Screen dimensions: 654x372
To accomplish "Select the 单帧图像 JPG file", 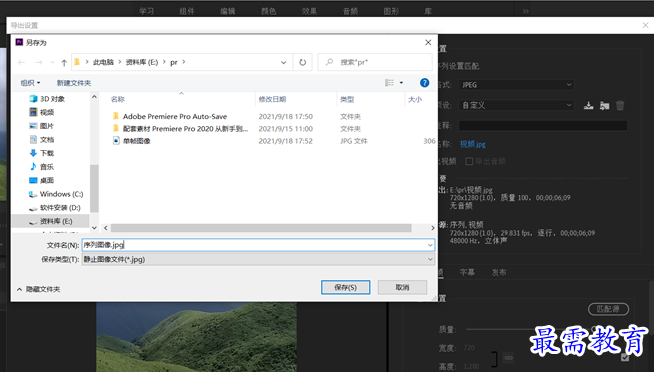I will 136,141.
